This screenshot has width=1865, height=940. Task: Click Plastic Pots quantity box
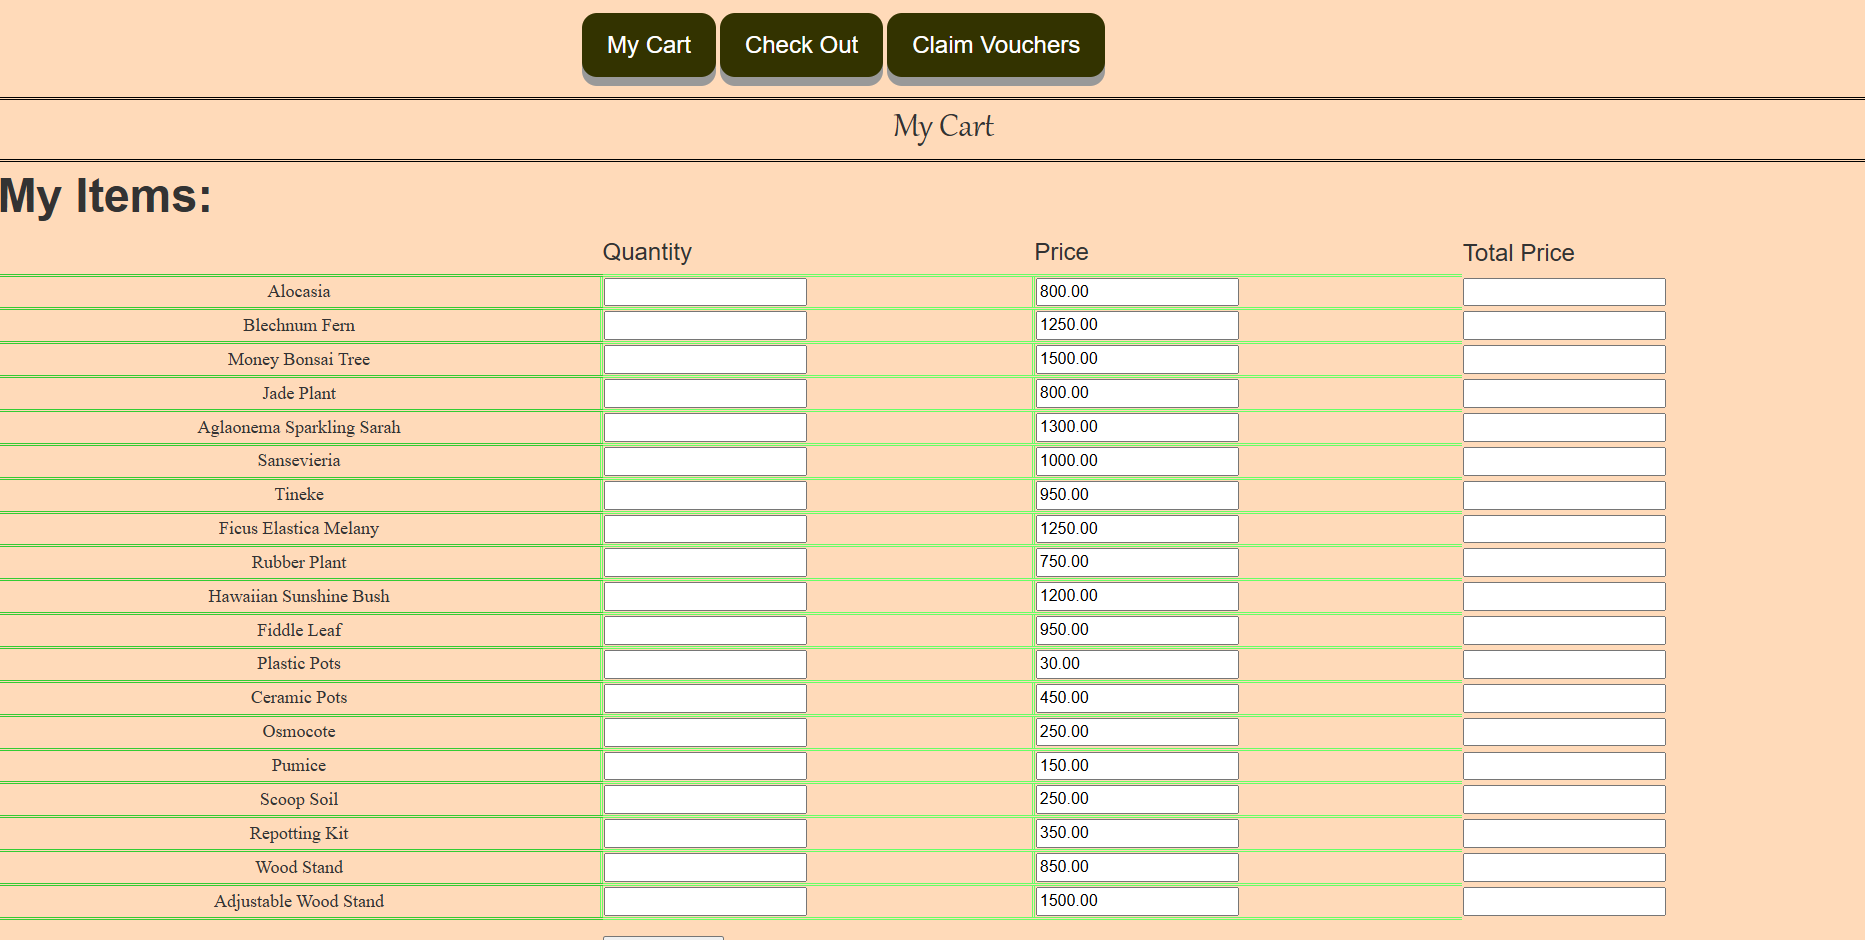pyautogui.click(x=705, y=664)
